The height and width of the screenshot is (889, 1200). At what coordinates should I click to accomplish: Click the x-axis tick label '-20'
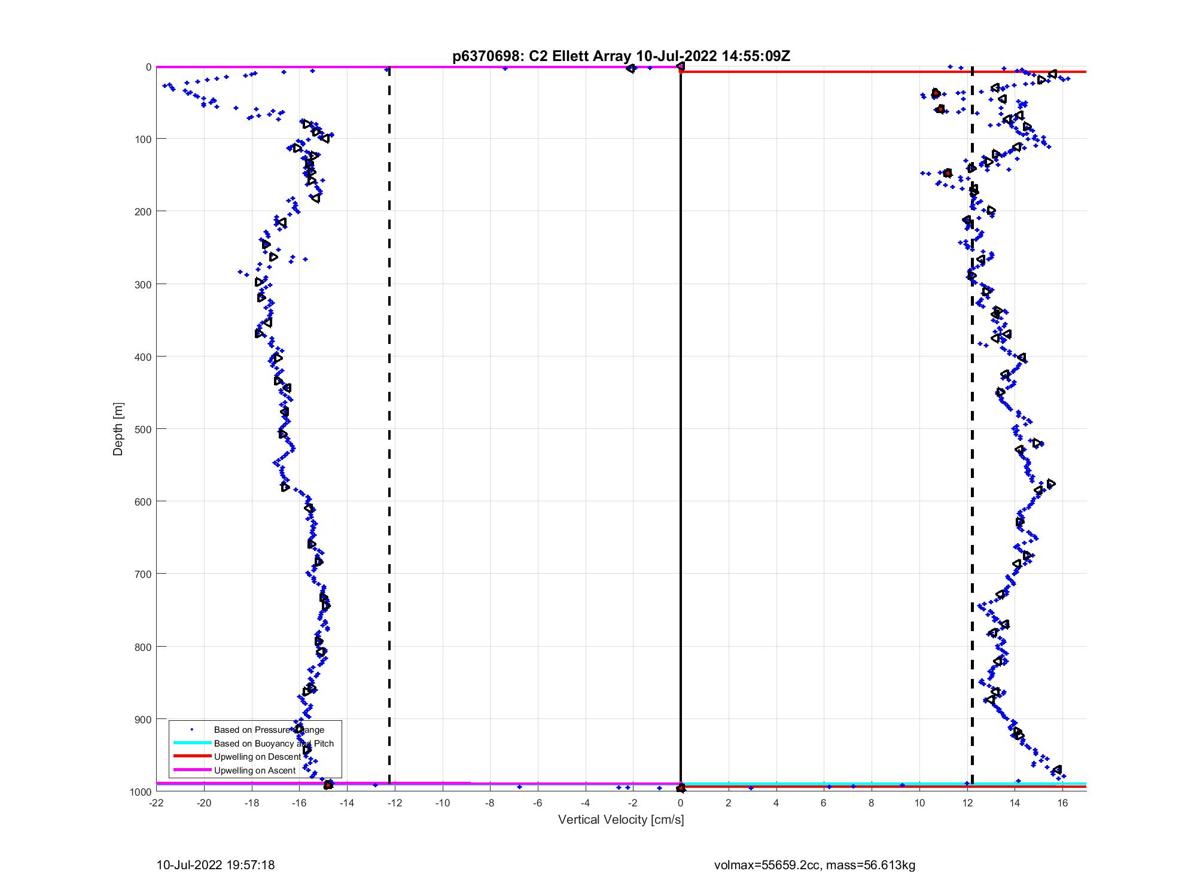[204, 802]
